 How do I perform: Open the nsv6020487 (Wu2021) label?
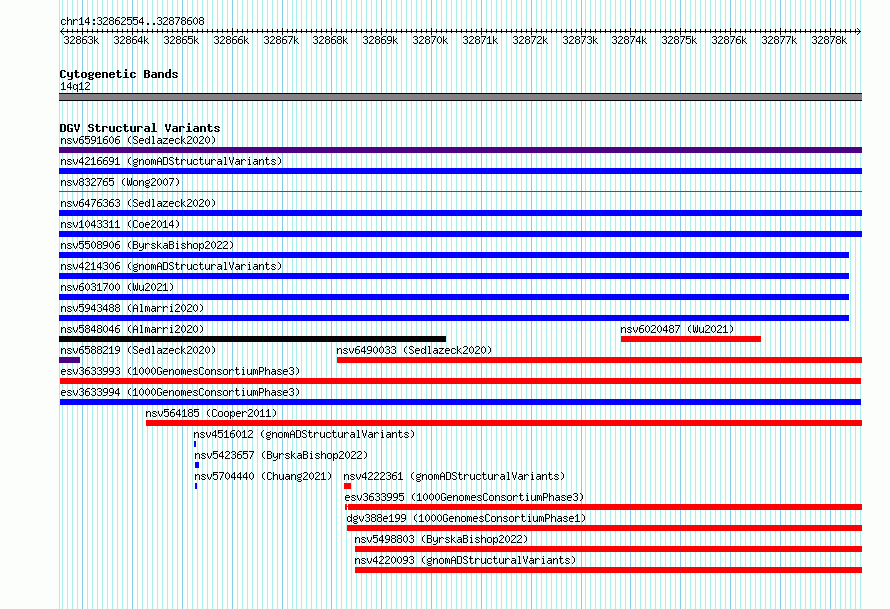point(677,329)
